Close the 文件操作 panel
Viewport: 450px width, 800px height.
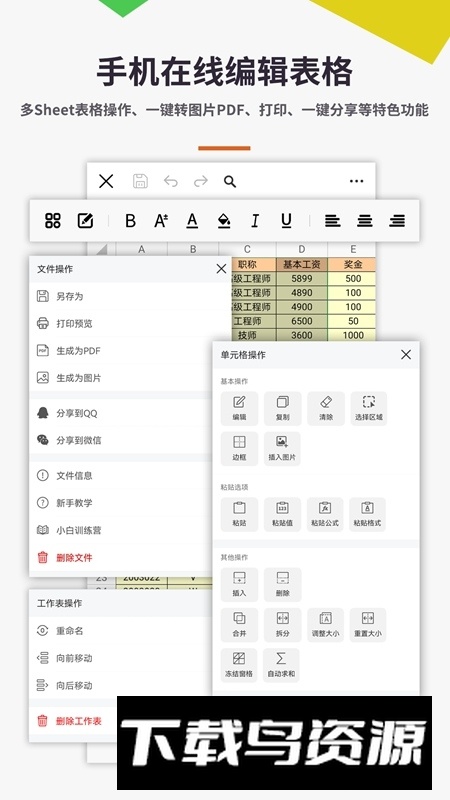pyautogui.click(x=221, y=269)
